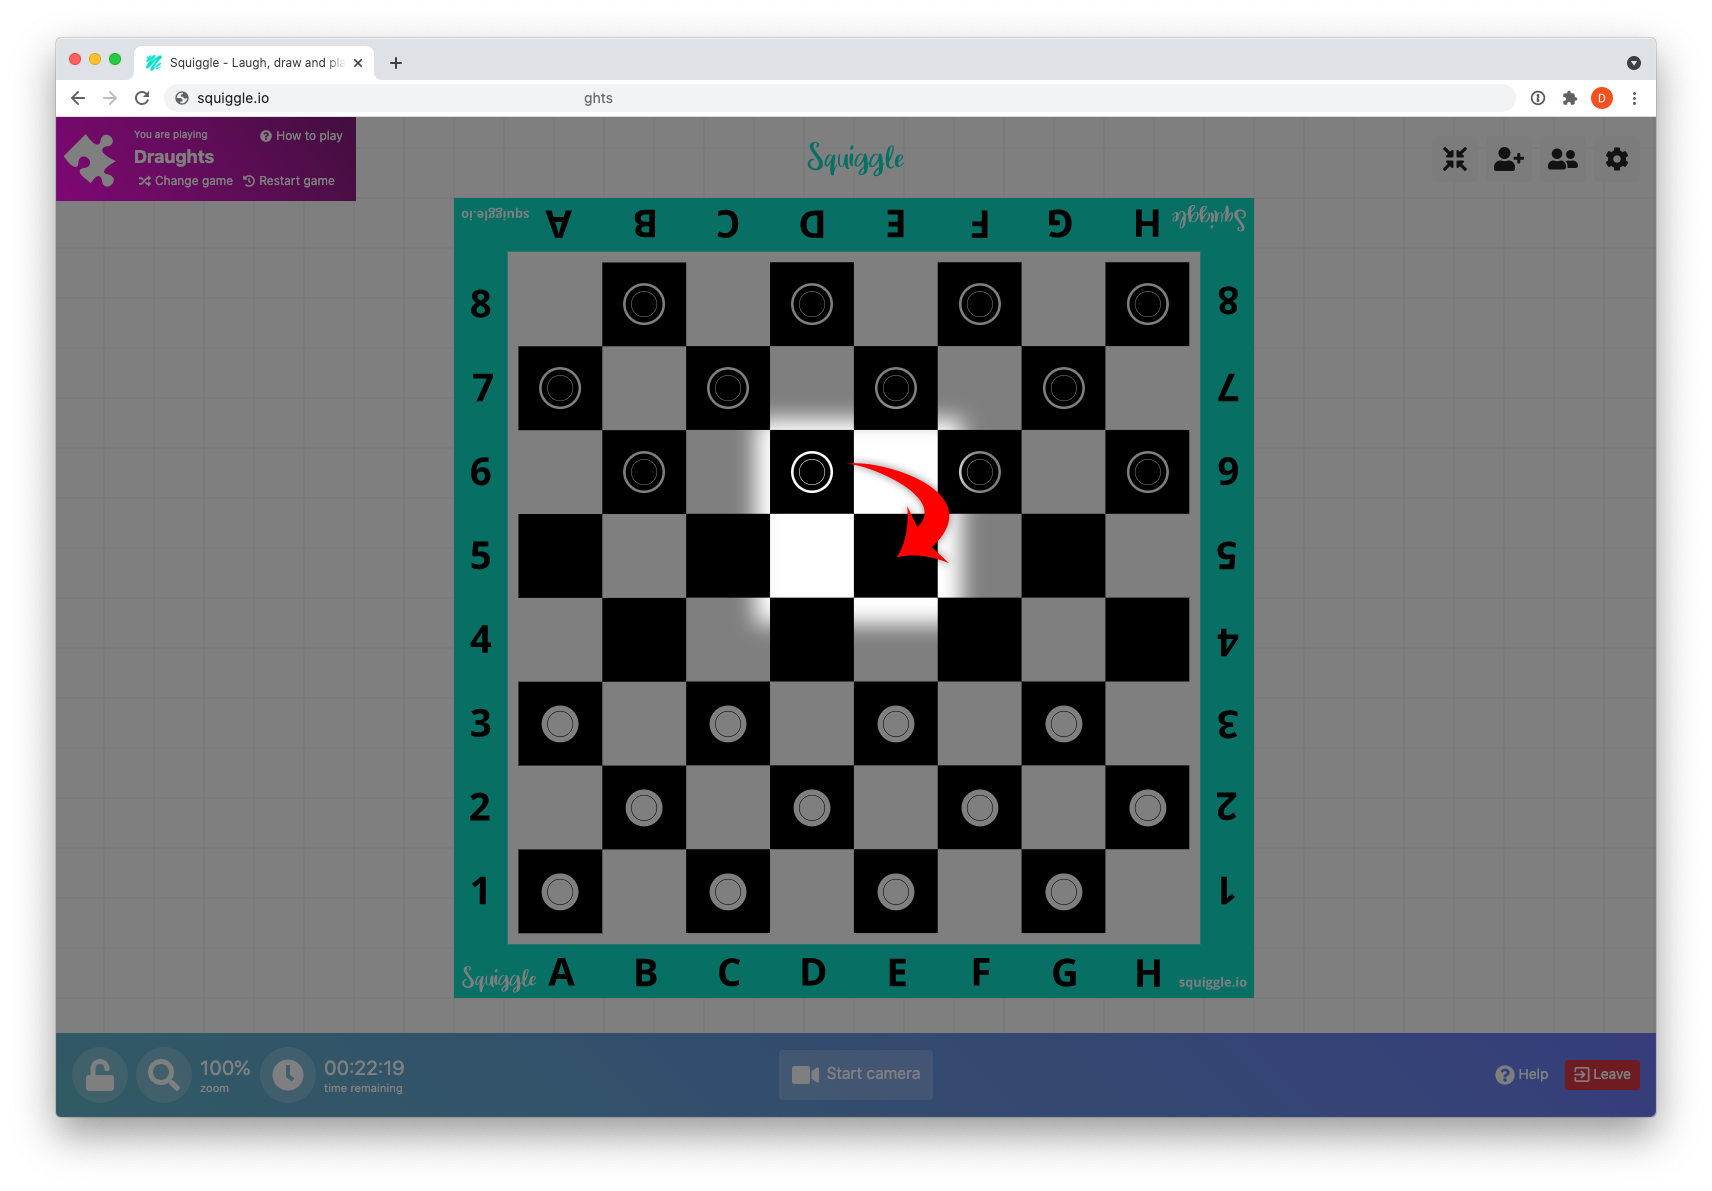Click the empty black square B4
This screenshot has width=1712, height=1191.
pos(644,640)
